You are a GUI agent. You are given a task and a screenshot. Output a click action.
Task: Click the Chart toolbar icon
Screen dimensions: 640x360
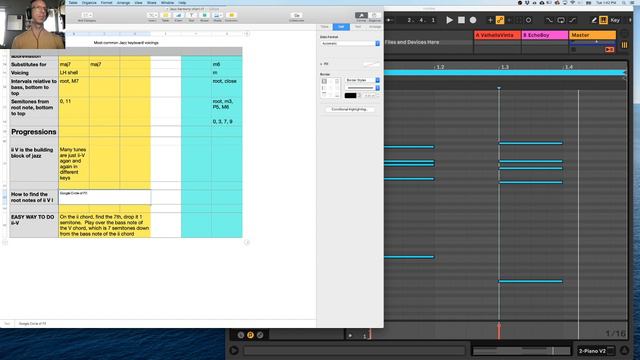(x=178, y=16)
